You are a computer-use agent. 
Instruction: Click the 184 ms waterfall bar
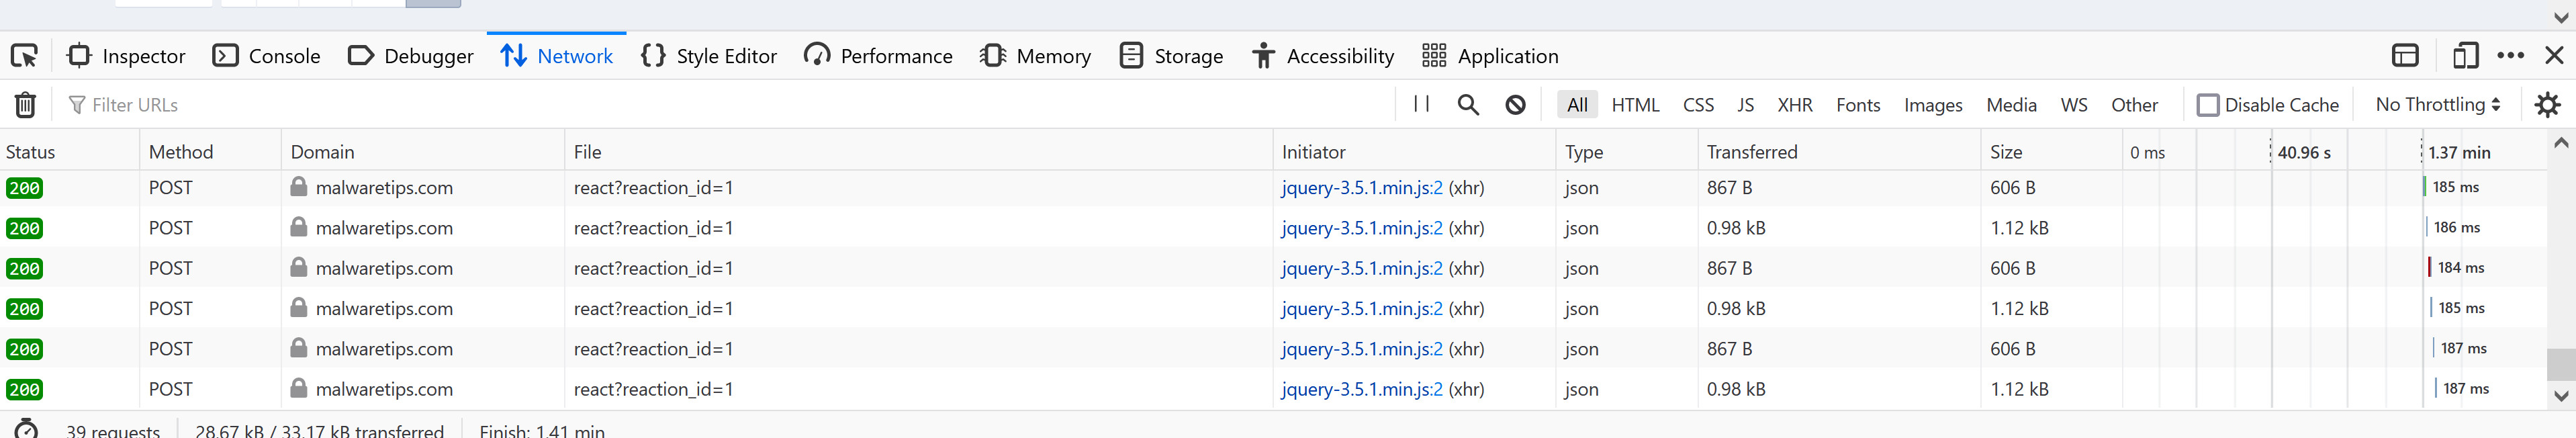2430,268
